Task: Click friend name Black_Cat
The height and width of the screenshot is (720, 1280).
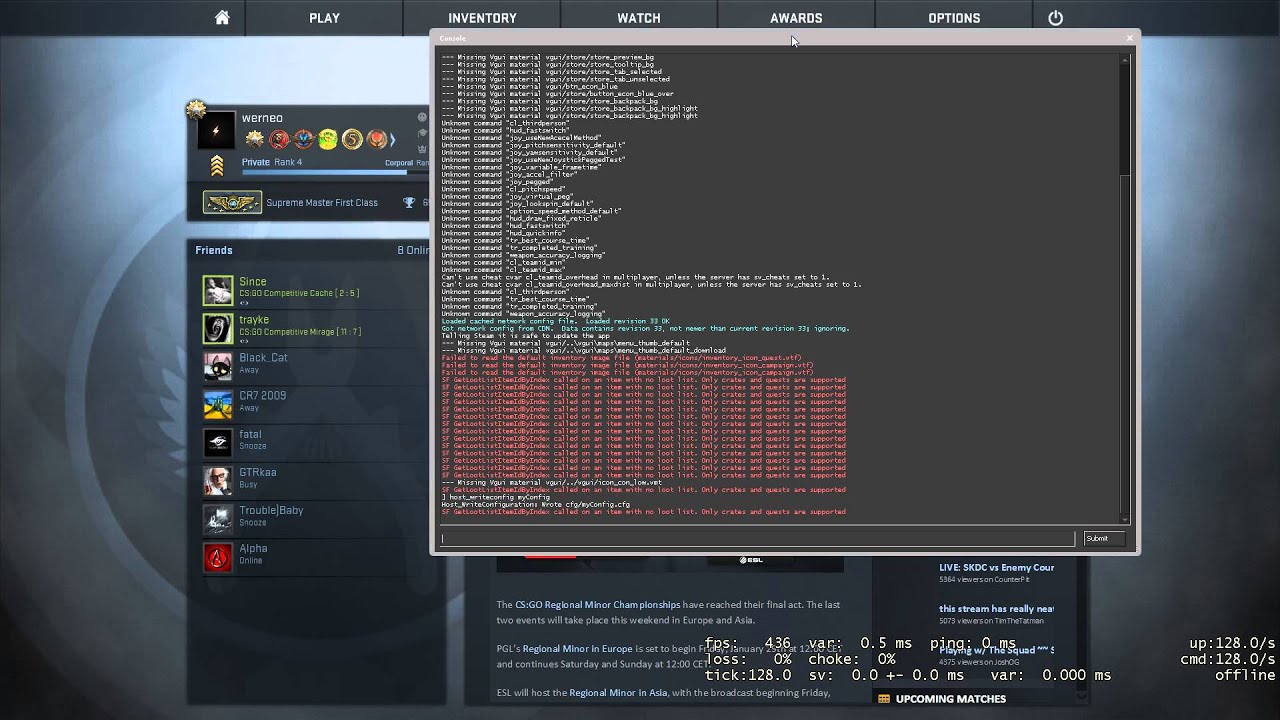Action: 263,358
